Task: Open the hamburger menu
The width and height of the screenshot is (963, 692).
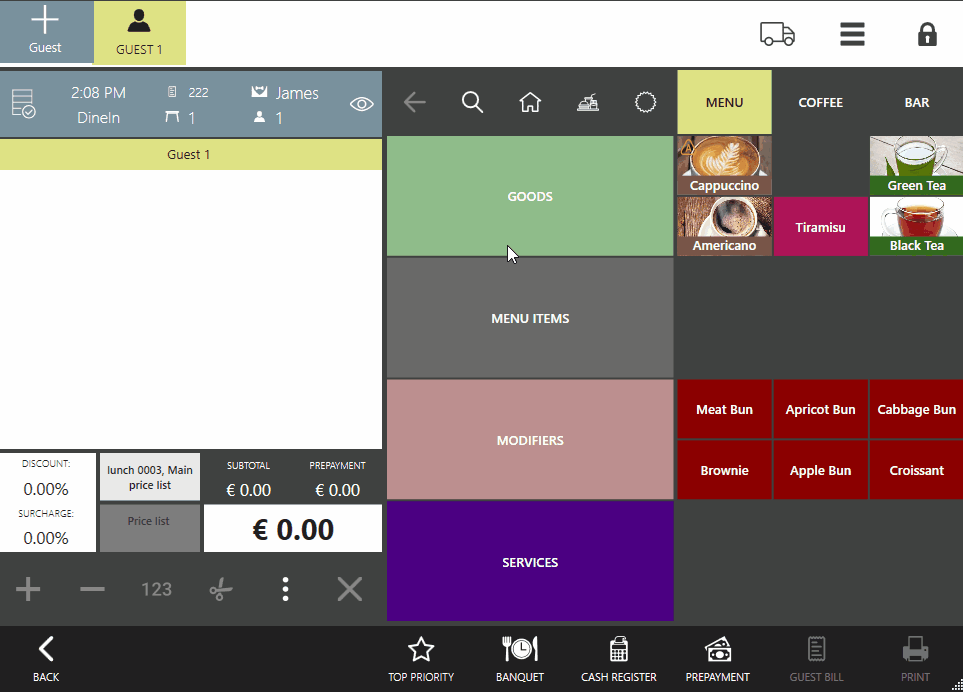Action: (852, 34)
